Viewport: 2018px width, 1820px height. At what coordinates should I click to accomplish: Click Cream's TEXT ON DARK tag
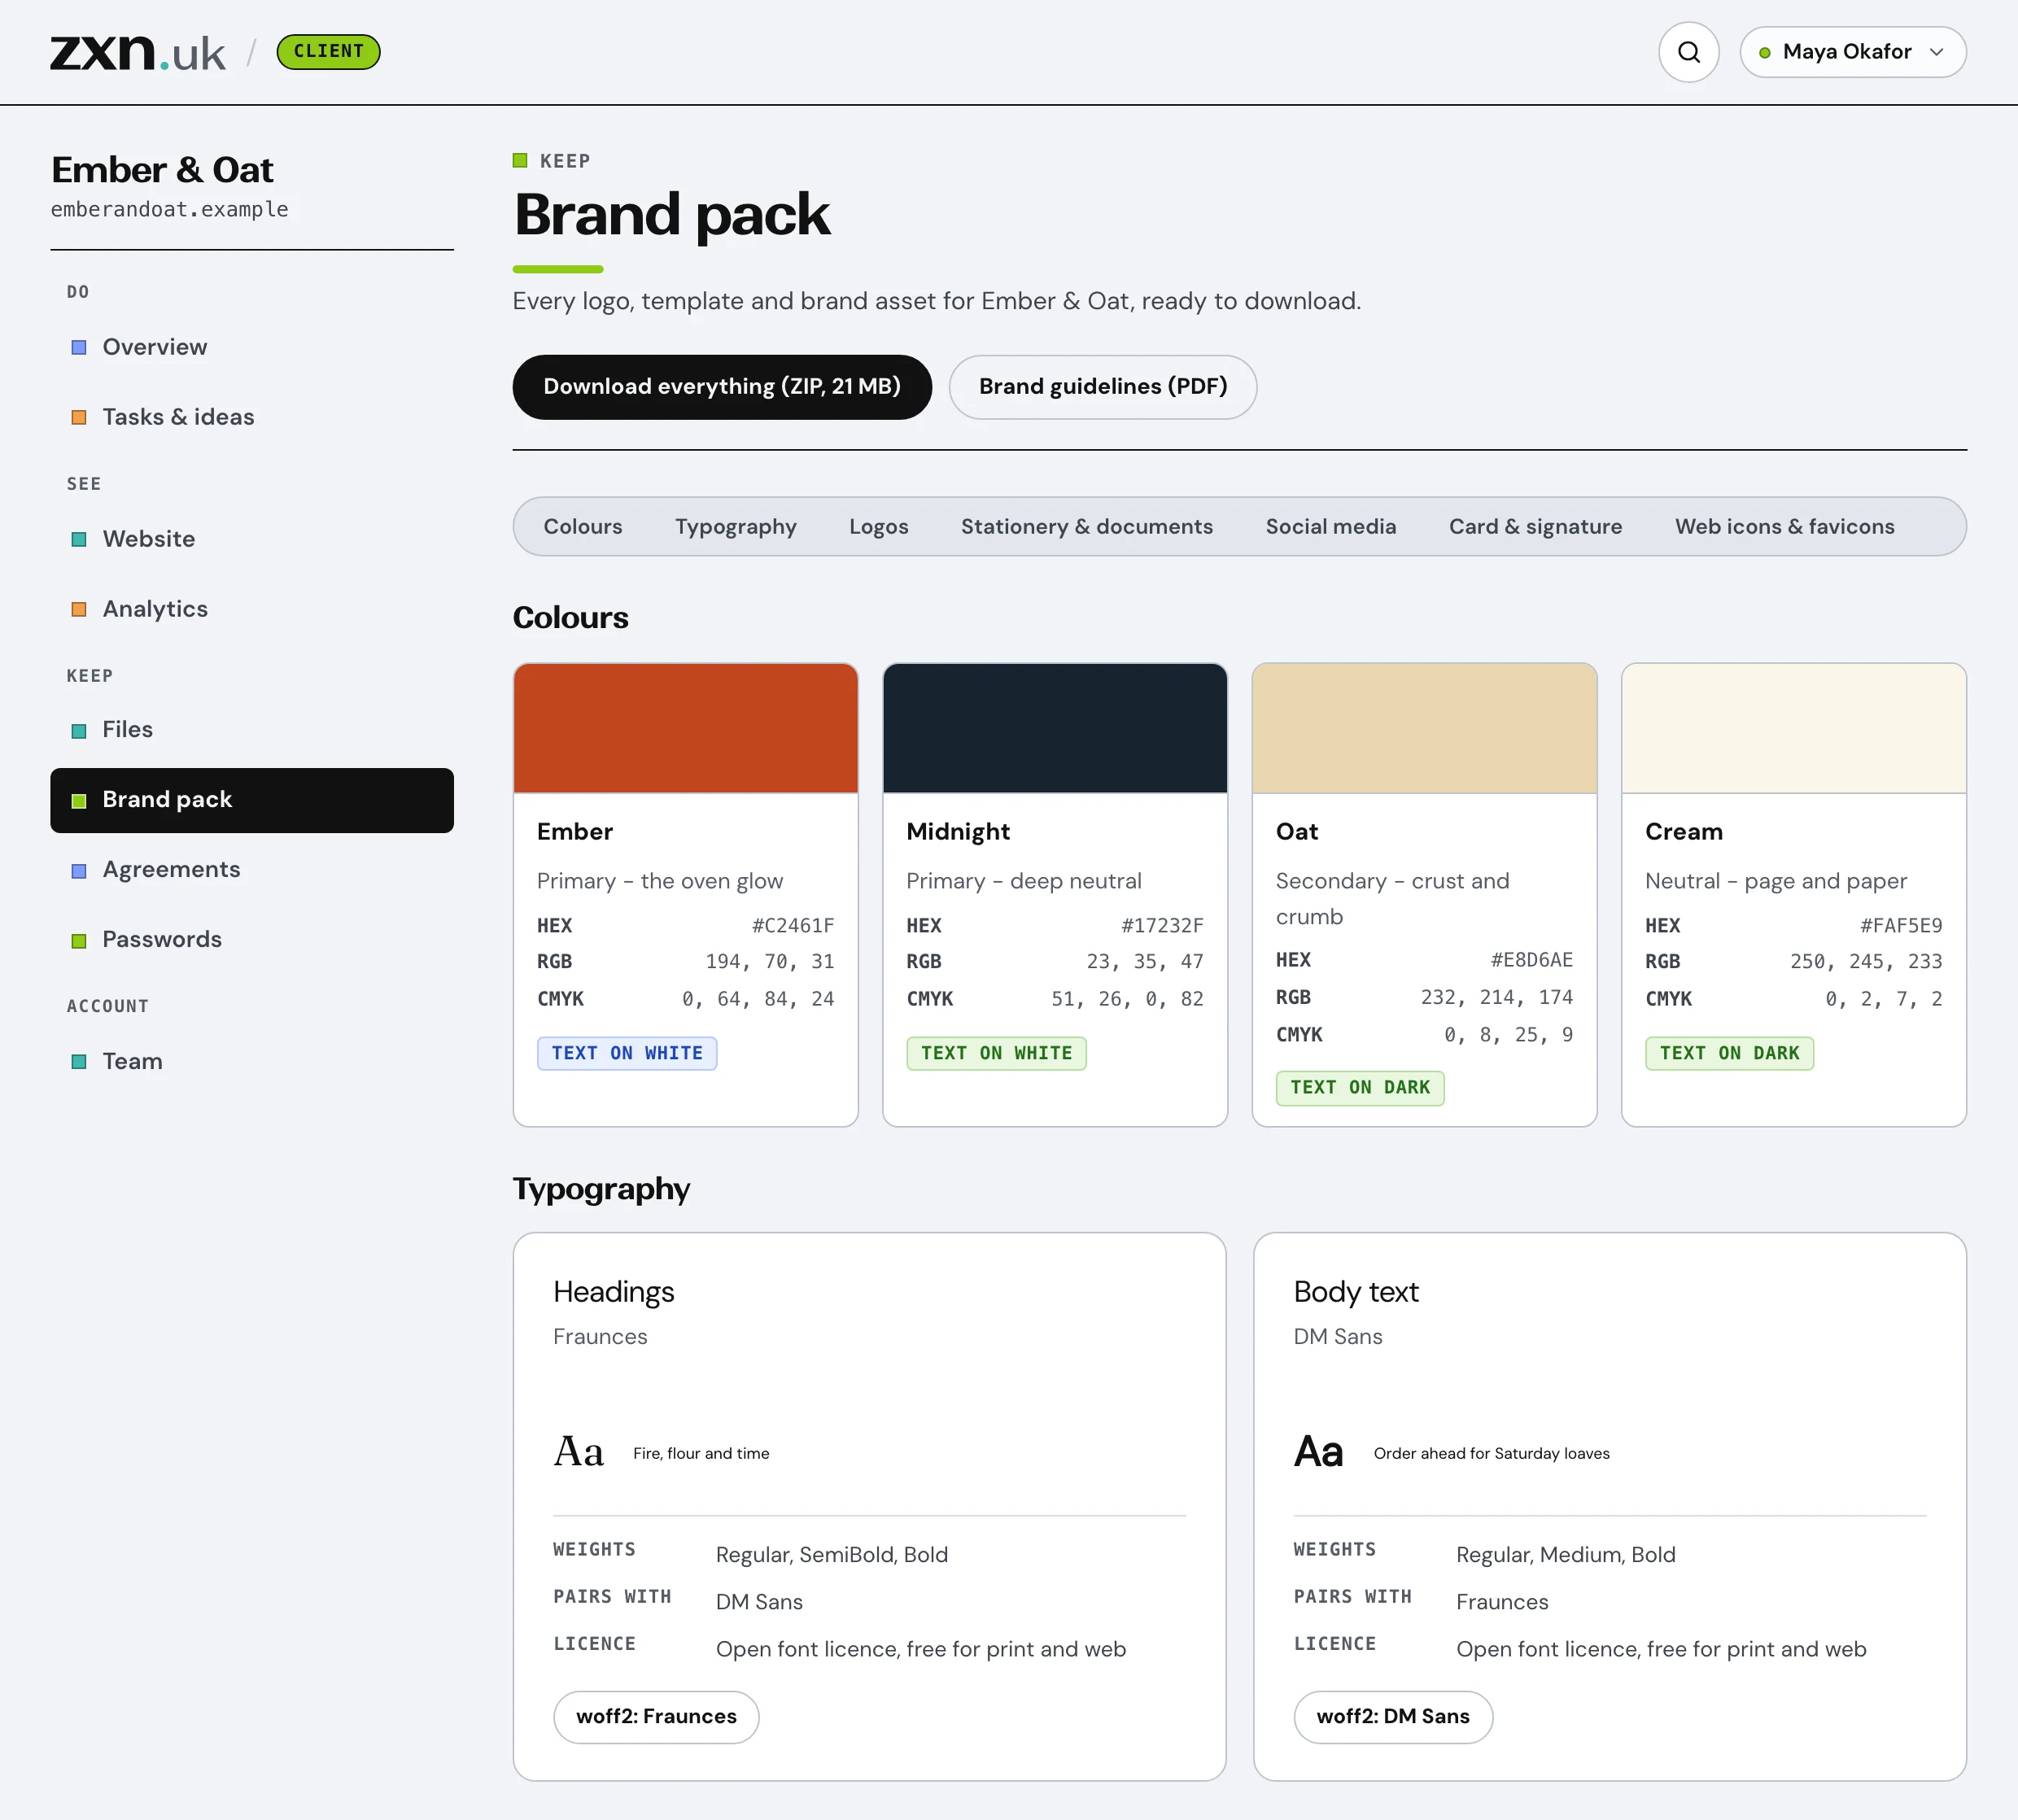click(x=1729, y=1053)
